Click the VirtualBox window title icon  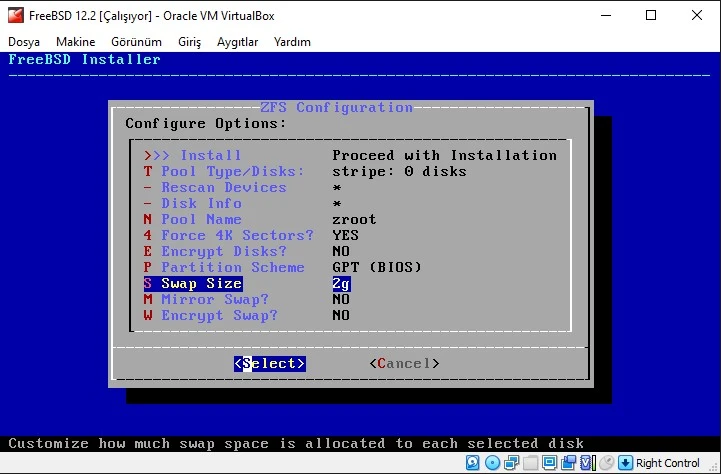(x=16, y=15)
